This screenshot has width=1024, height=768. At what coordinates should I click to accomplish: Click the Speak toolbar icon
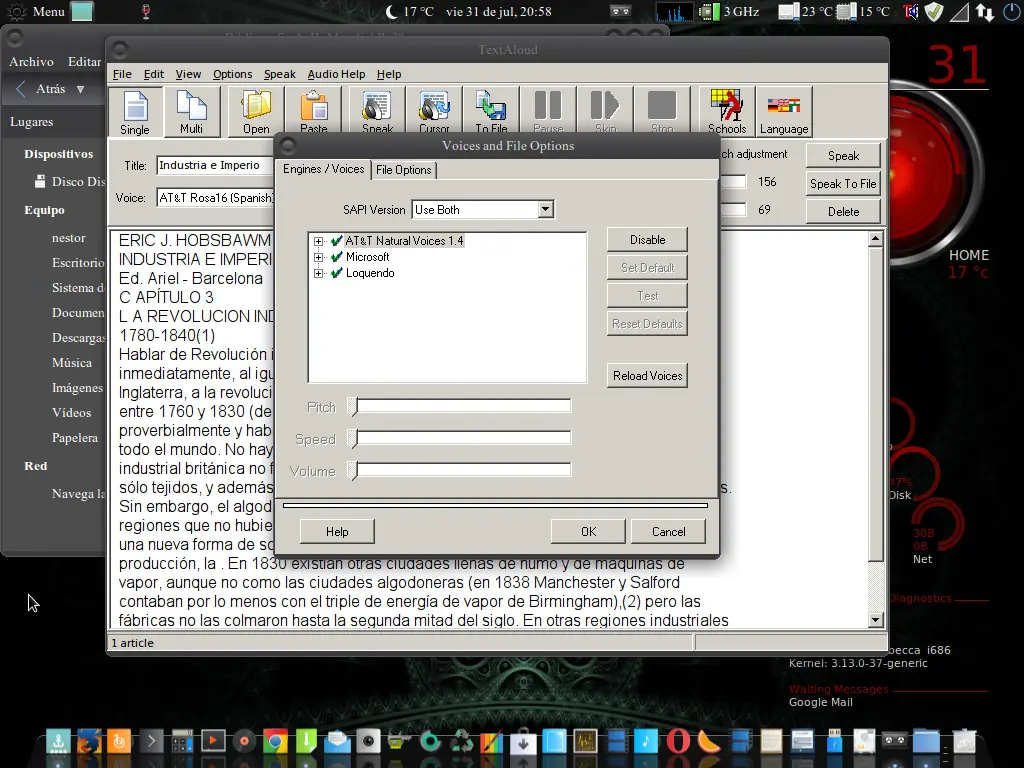tap(377, 111)
